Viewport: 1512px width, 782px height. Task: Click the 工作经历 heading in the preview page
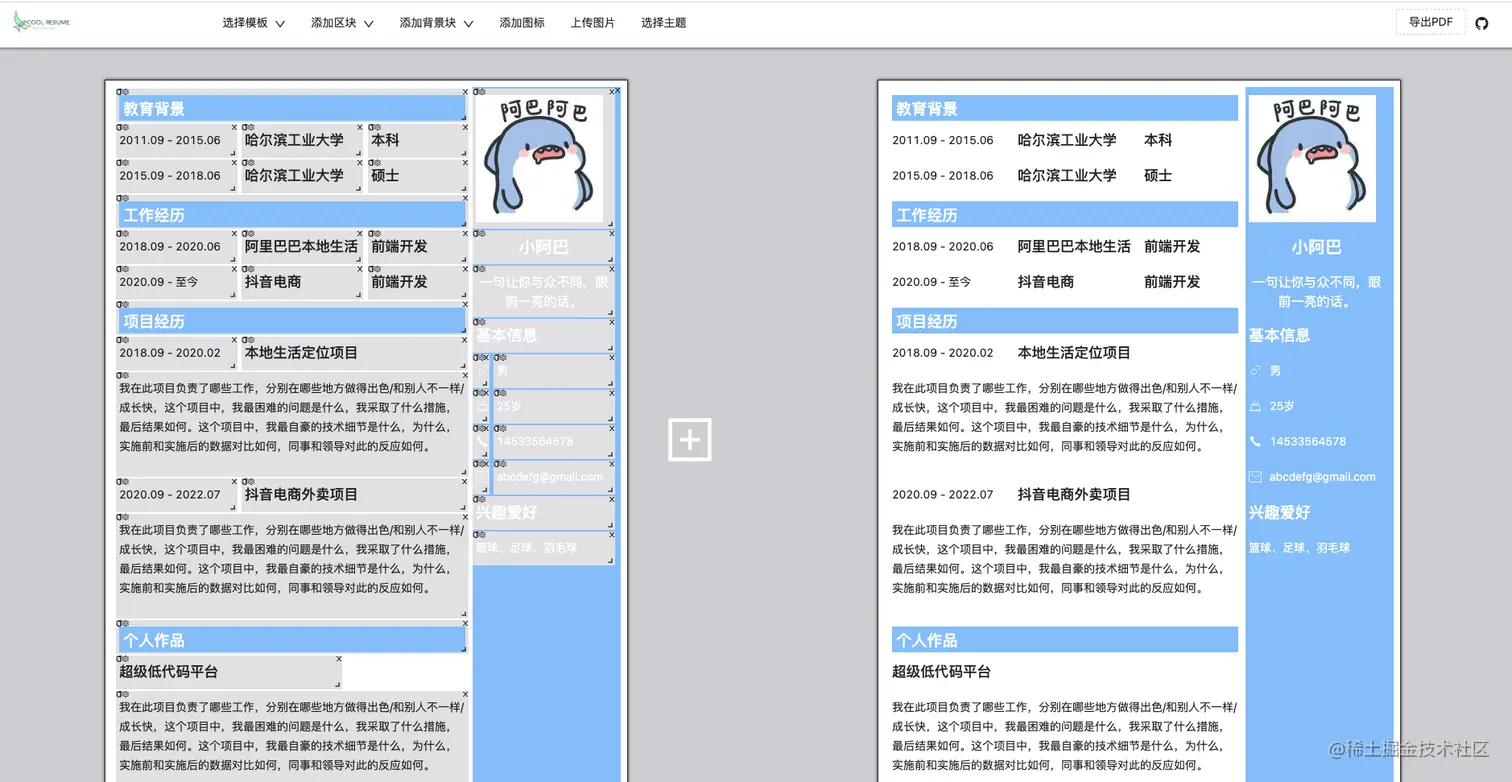coord(927,215)
